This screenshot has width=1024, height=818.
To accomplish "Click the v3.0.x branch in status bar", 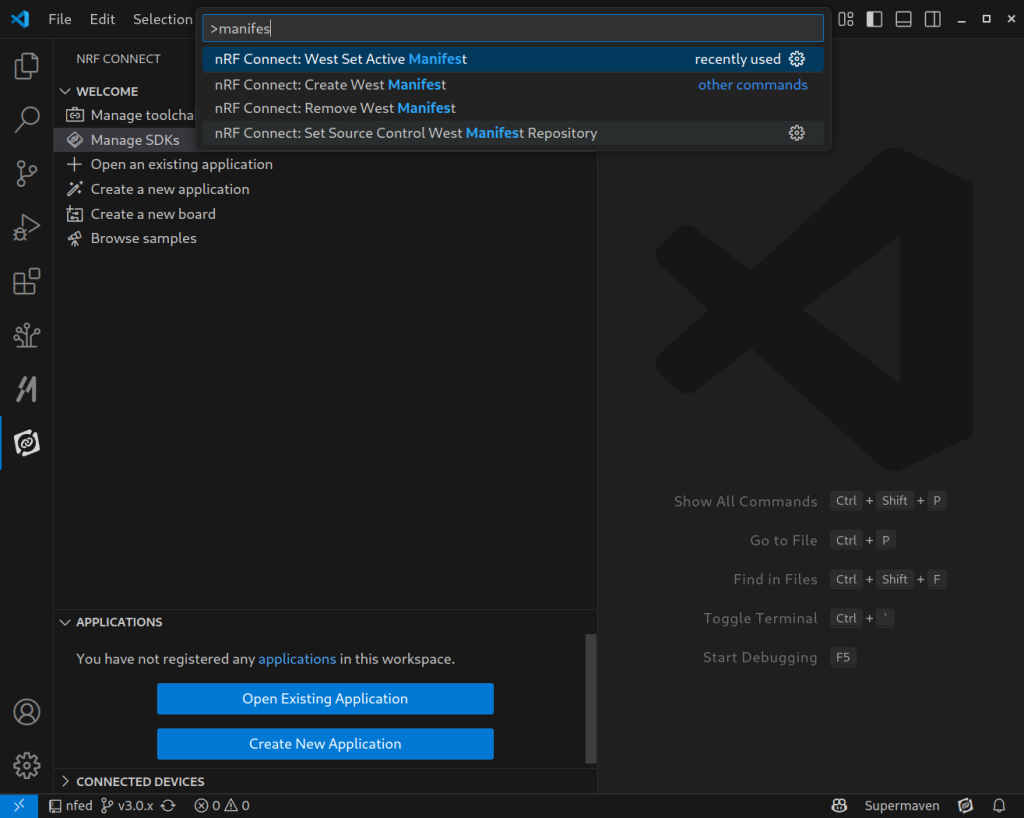I will click(127, 806).
